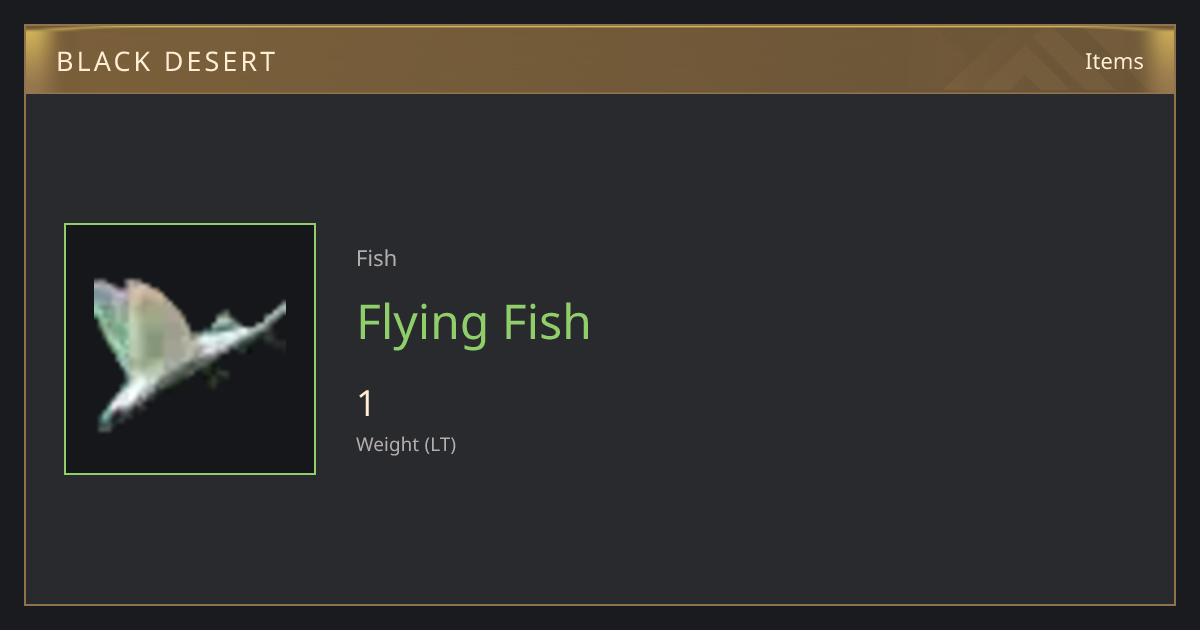Select the green-bordered item thumbnail frame

(x=190, y=349)
